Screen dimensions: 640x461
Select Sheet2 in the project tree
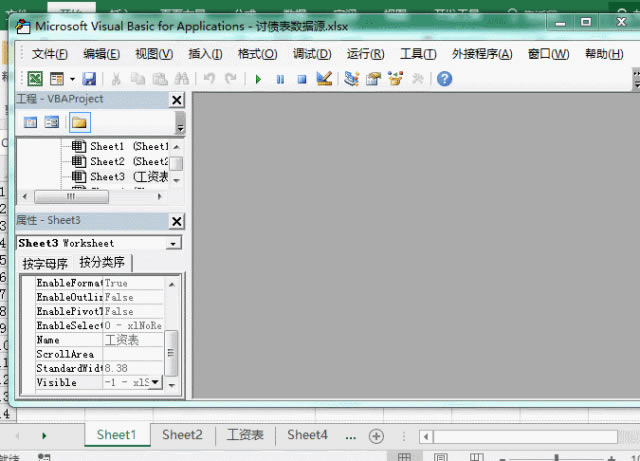[107, 161]
